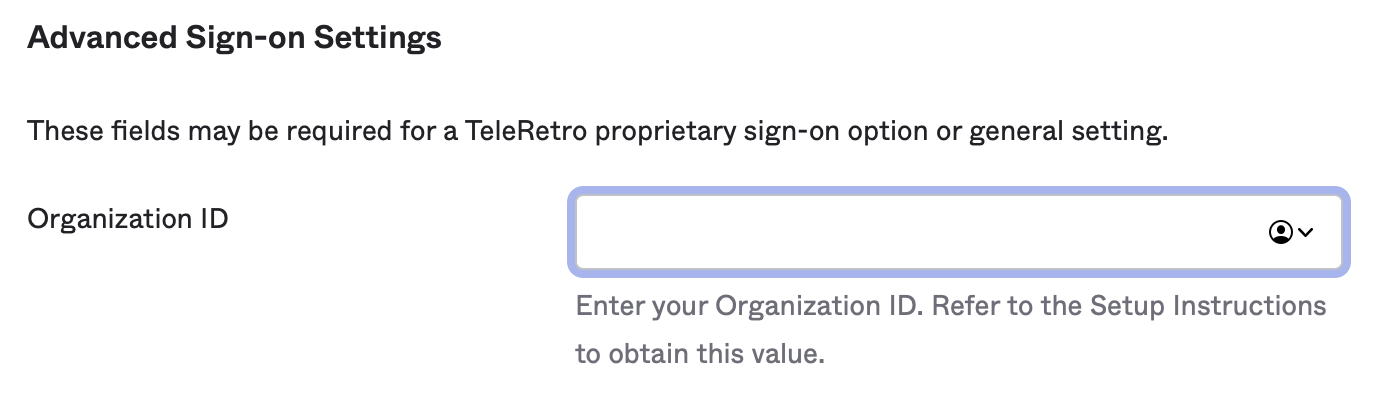Select the "Advanced Sign-on Settings" heading

[x=234, y=39]
